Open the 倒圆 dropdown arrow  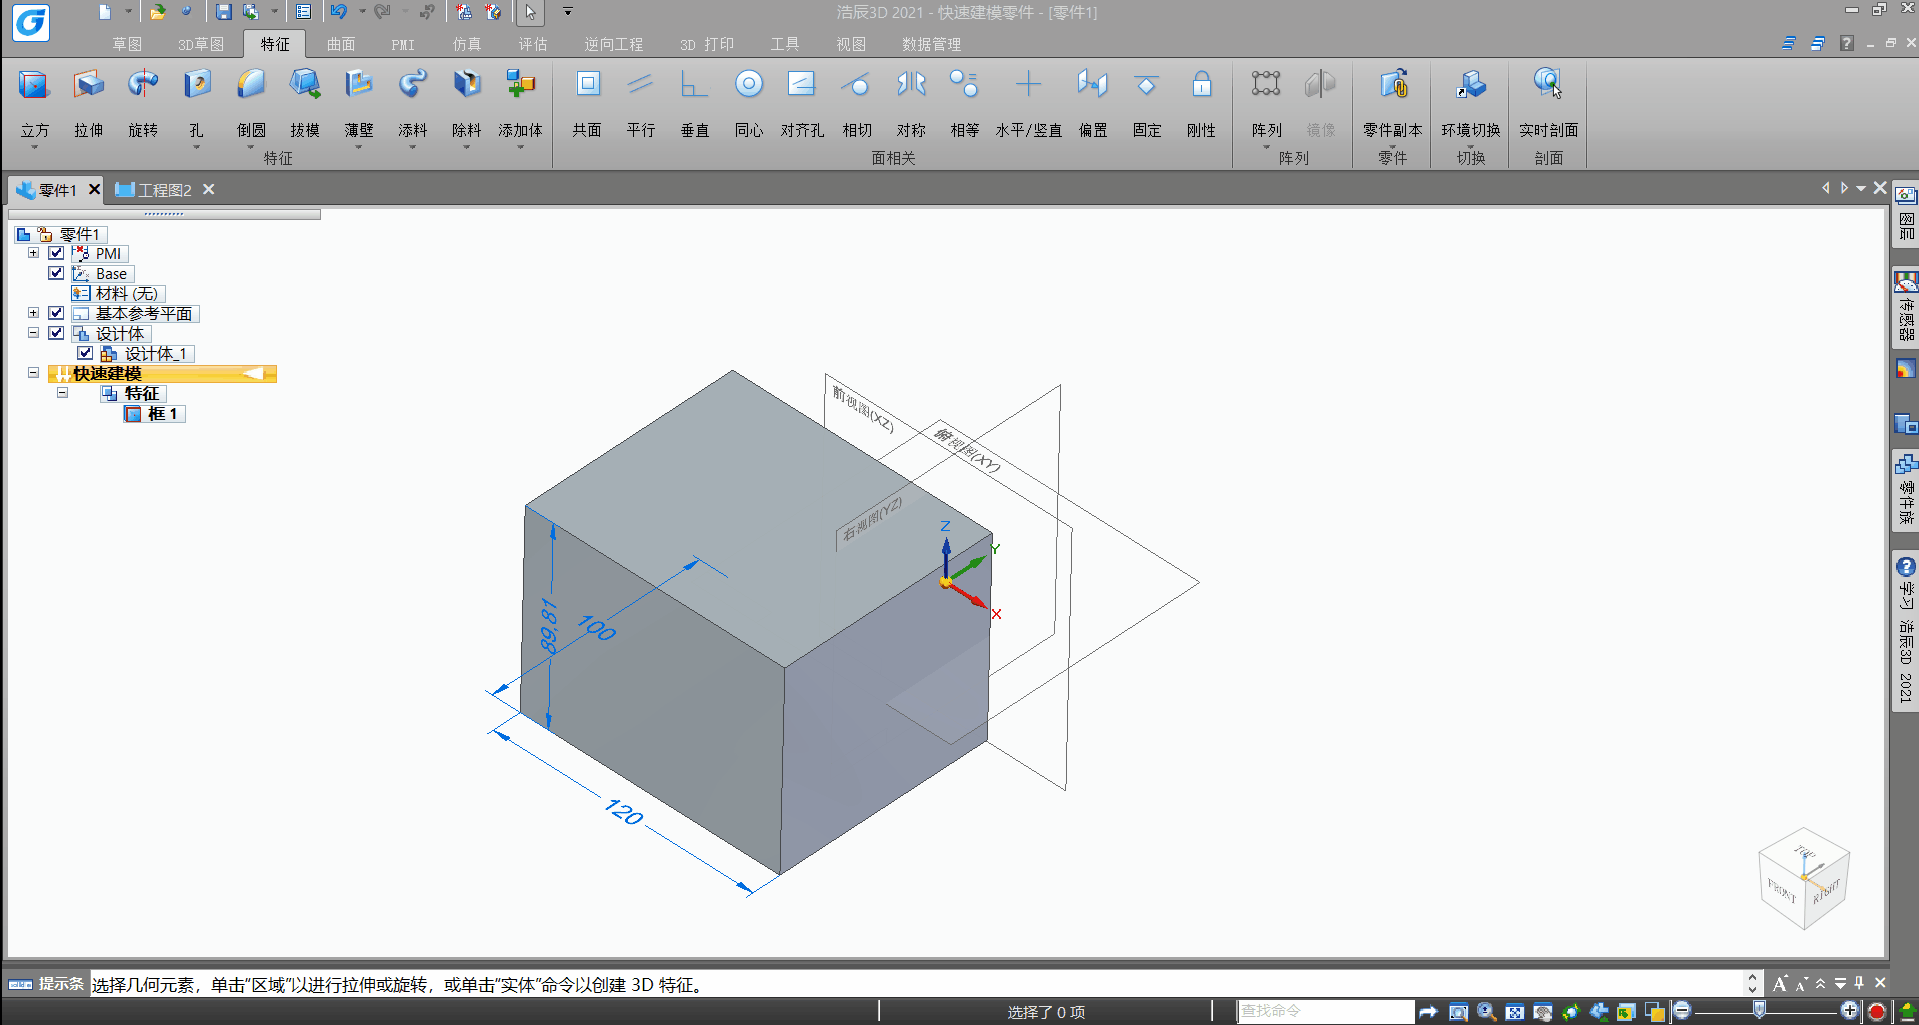click(x=251, y=148)
